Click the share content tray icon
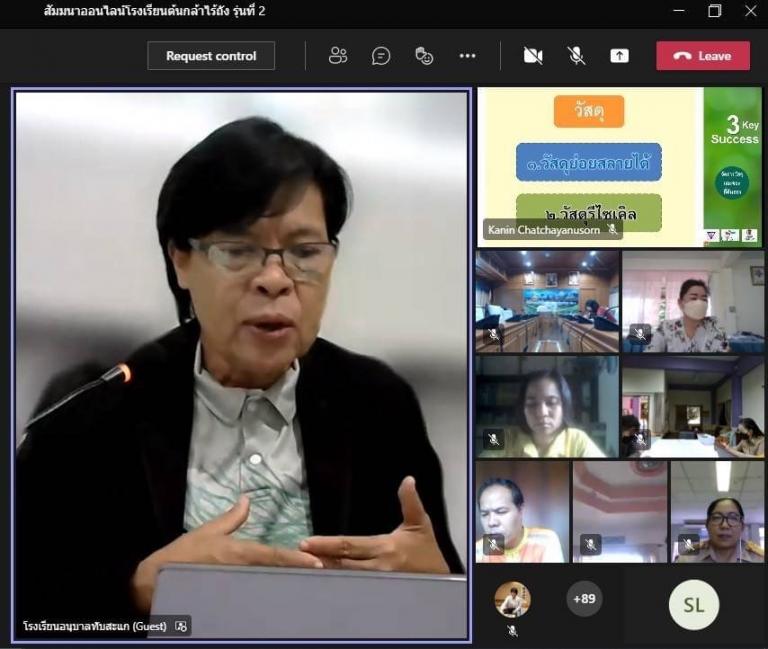The height and width of the screenshot is (649, 768). point(620,56)
